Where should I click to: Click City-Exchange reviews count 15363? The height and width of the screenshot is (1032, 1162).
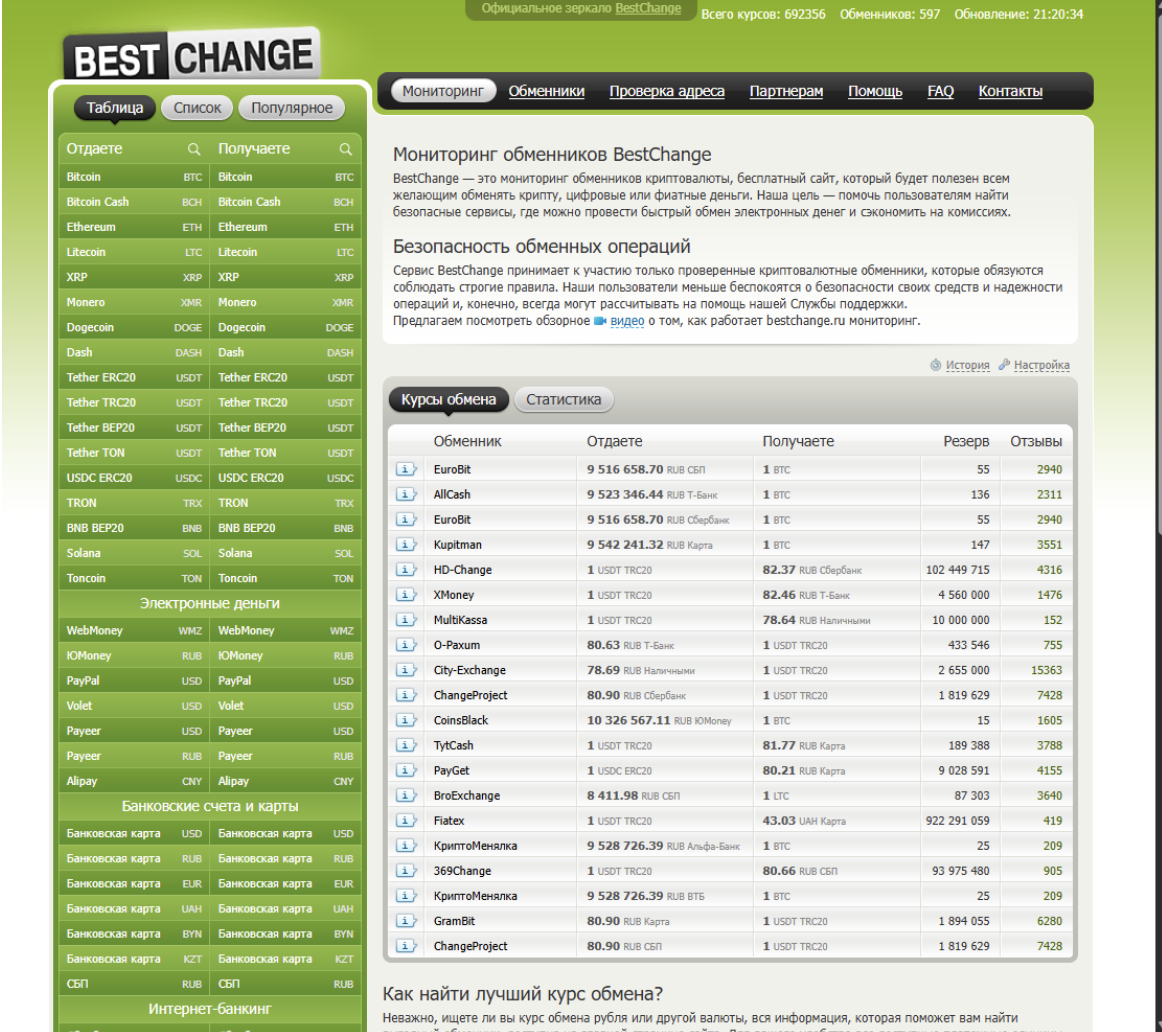tap(1046, 670)
